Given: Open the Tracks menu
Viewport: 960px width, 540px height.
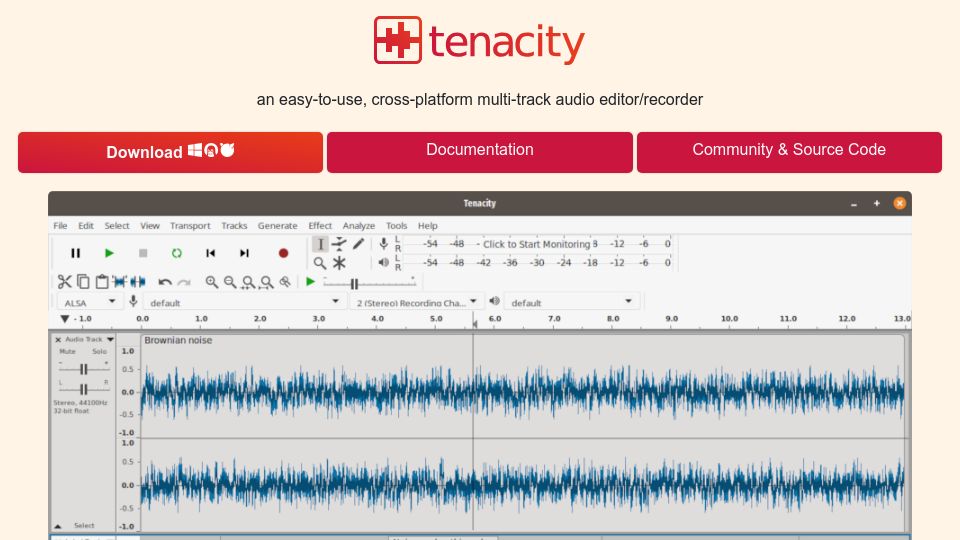Looking at the screenshot, I should click(x=234, y=225).
